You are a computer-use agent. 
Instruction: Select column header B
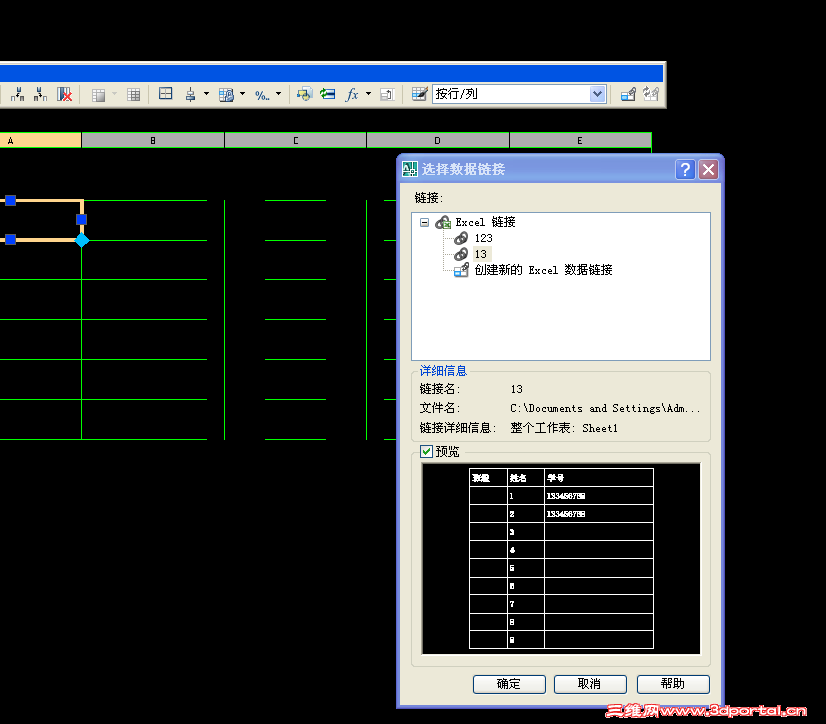tap(153, 141)
